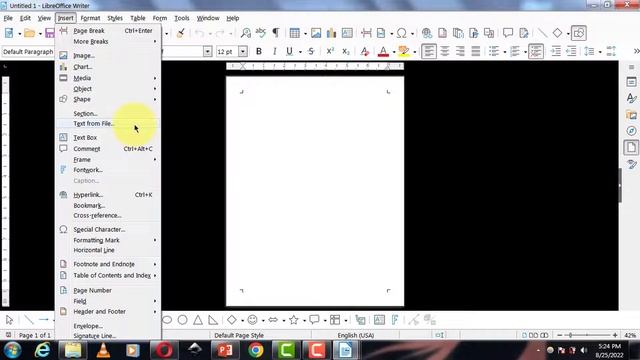Toggle superscript formatting
The width and height of the screenshot is (640, 360).
pos(330,51)
